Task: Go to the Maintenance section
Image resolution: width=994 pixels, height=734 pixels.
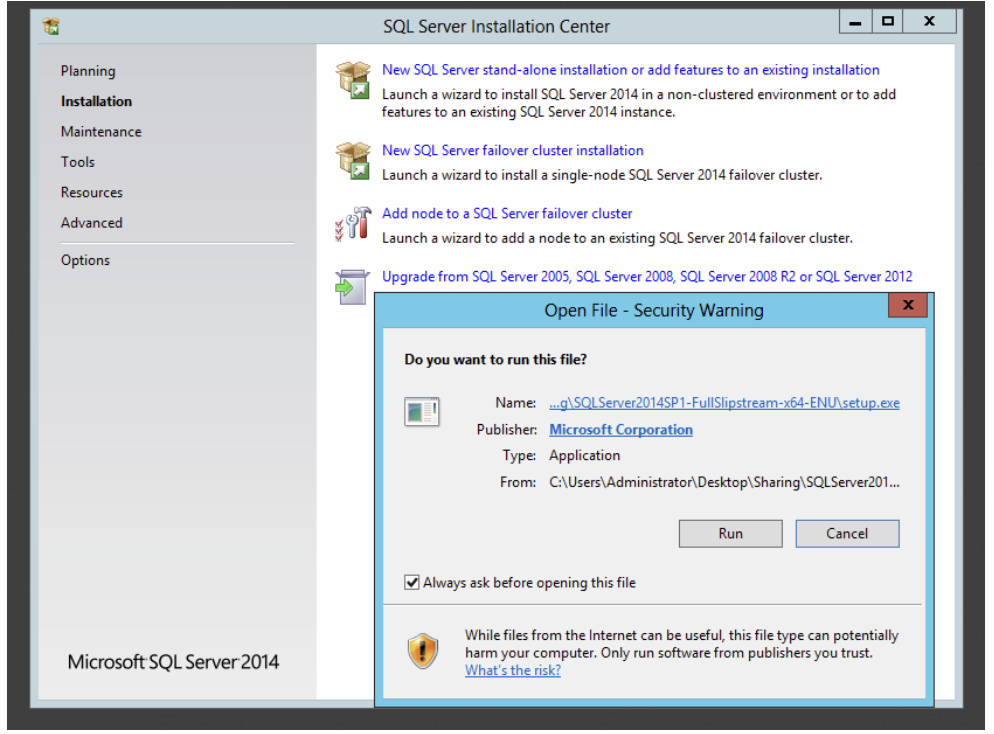Action: [x=101, y=132]
